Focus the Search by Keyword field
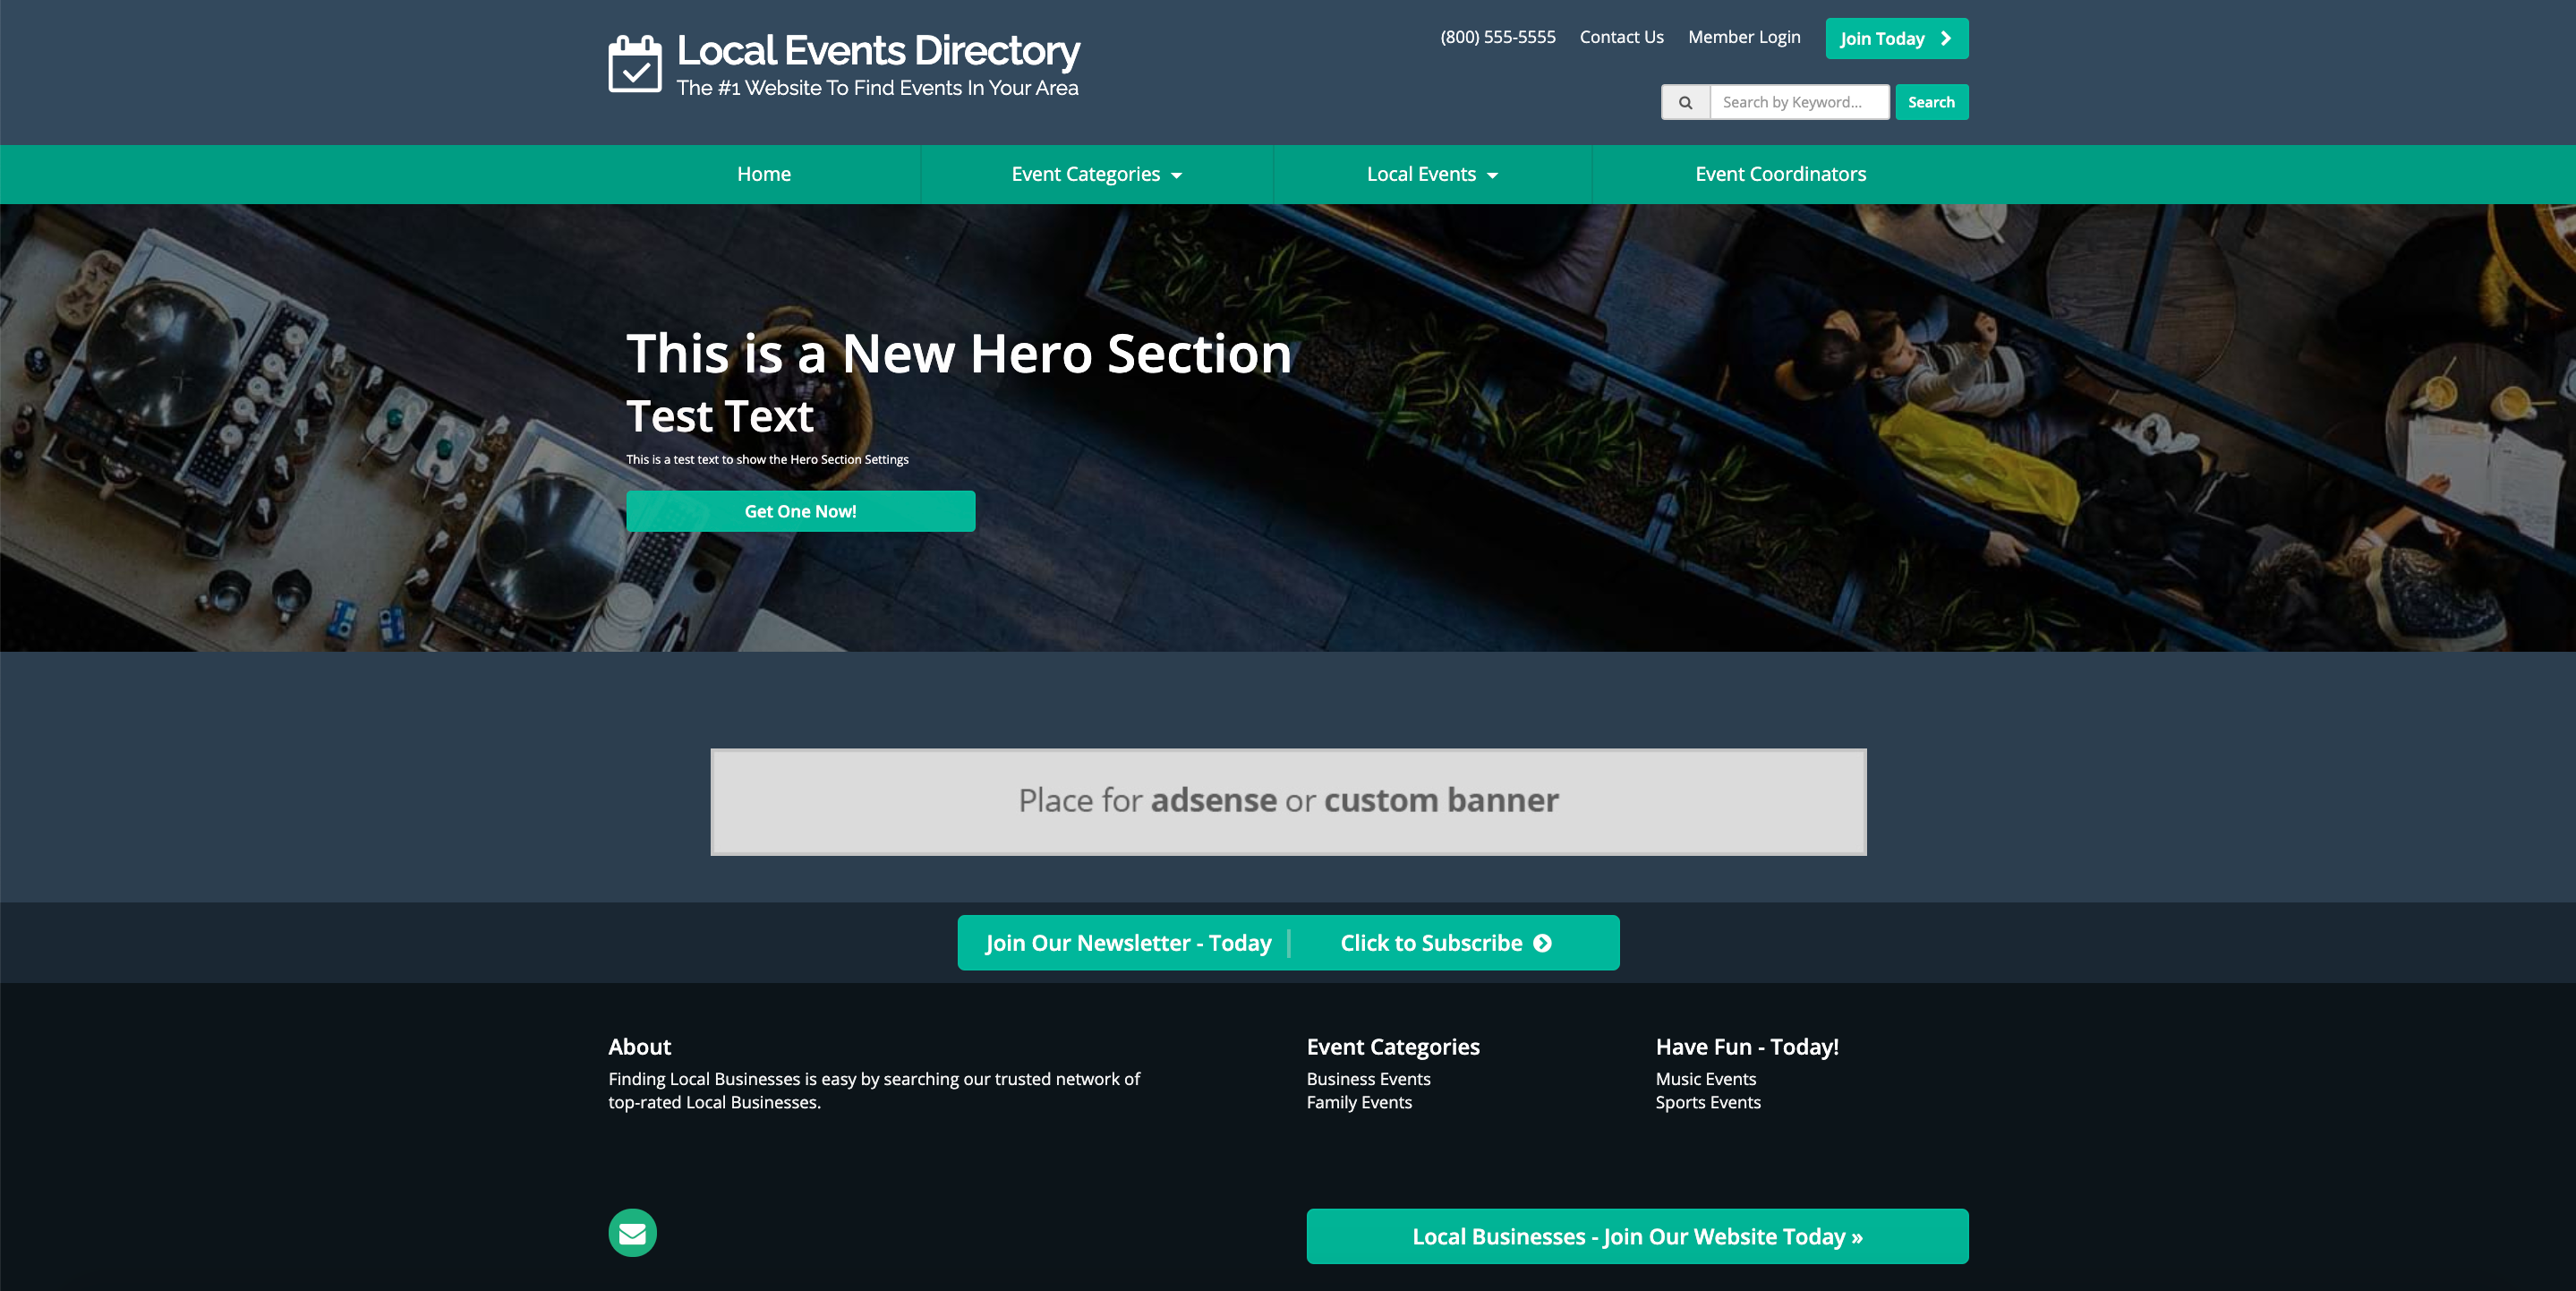 tap(1798, 102)
